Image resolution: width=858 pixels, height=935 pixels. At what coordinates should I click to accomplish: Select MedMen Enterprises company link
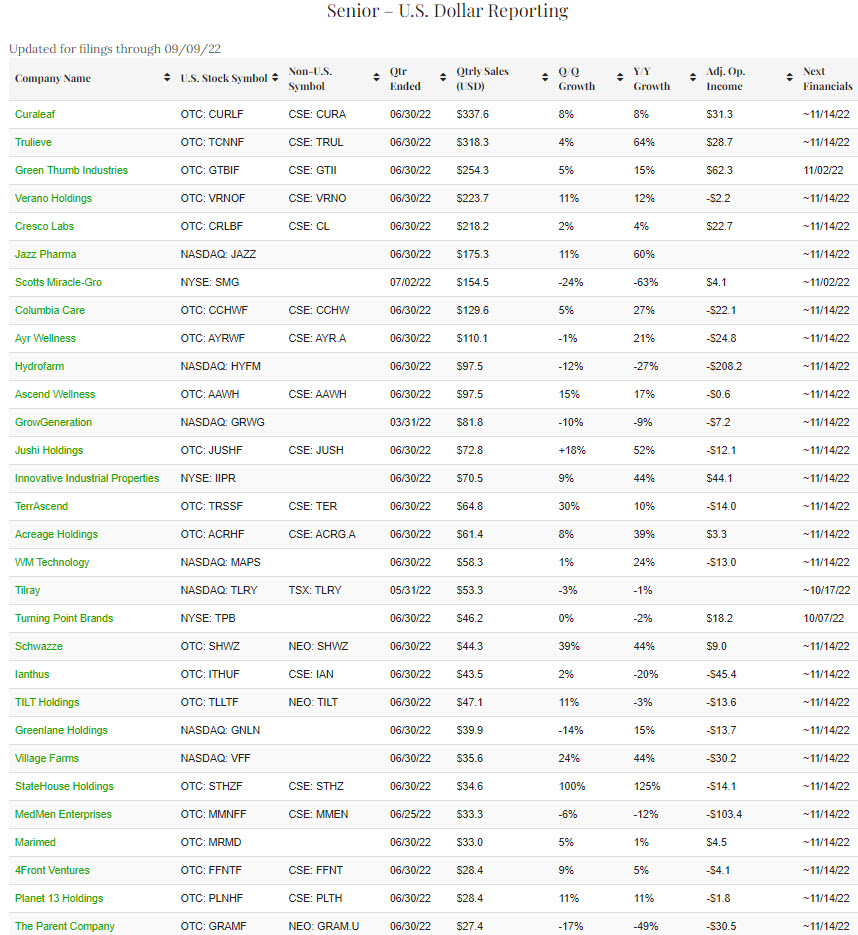63,814
